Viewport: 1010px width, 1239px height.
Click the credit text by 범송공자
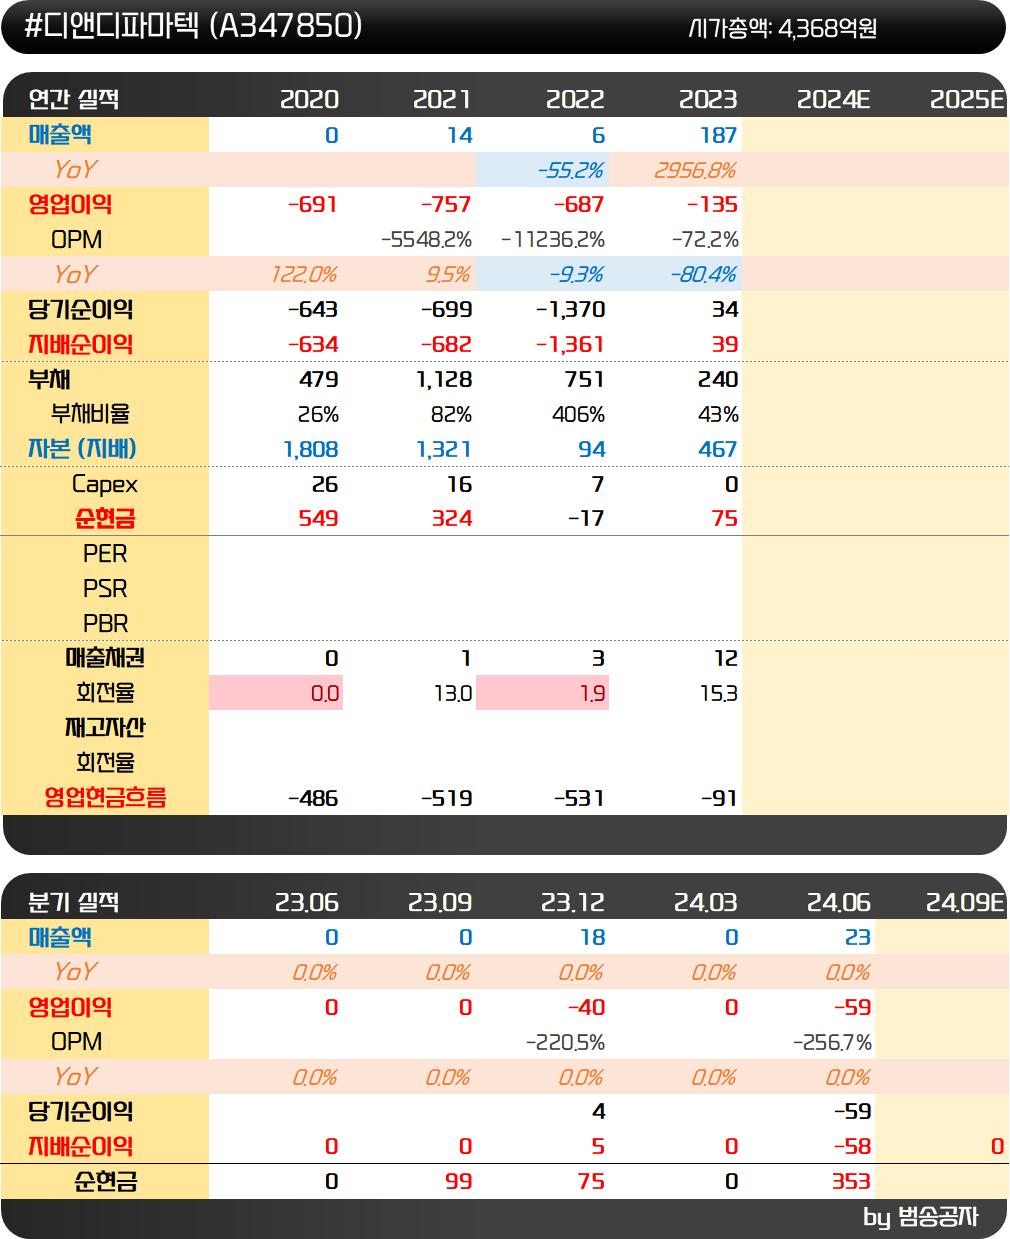pos(921,1217)
